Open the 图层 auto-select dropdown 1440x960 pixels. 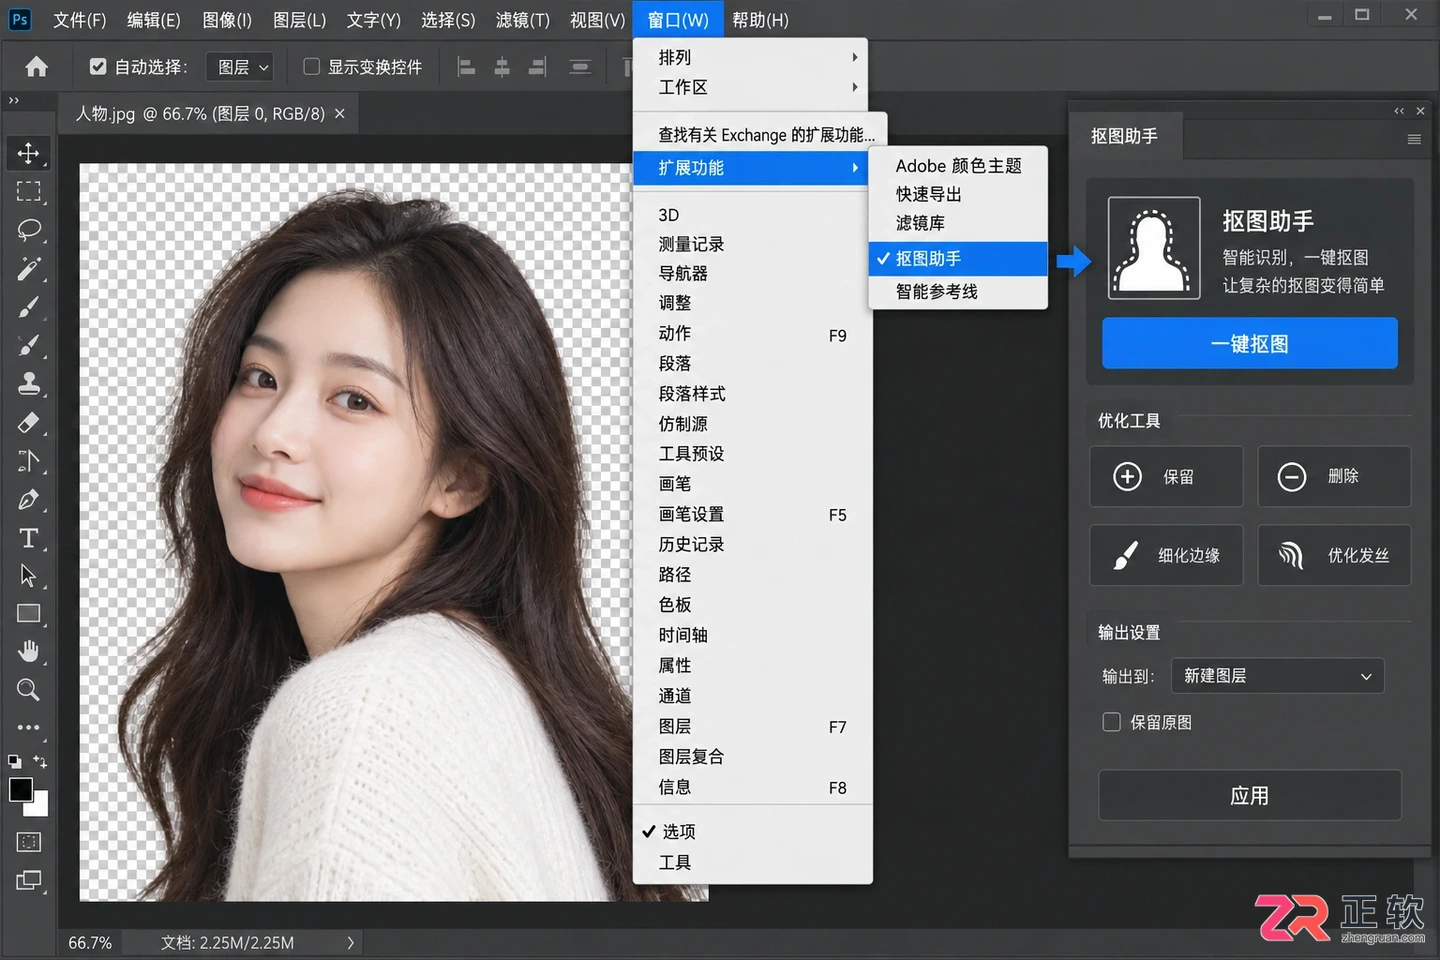click(x=240, y=67)
